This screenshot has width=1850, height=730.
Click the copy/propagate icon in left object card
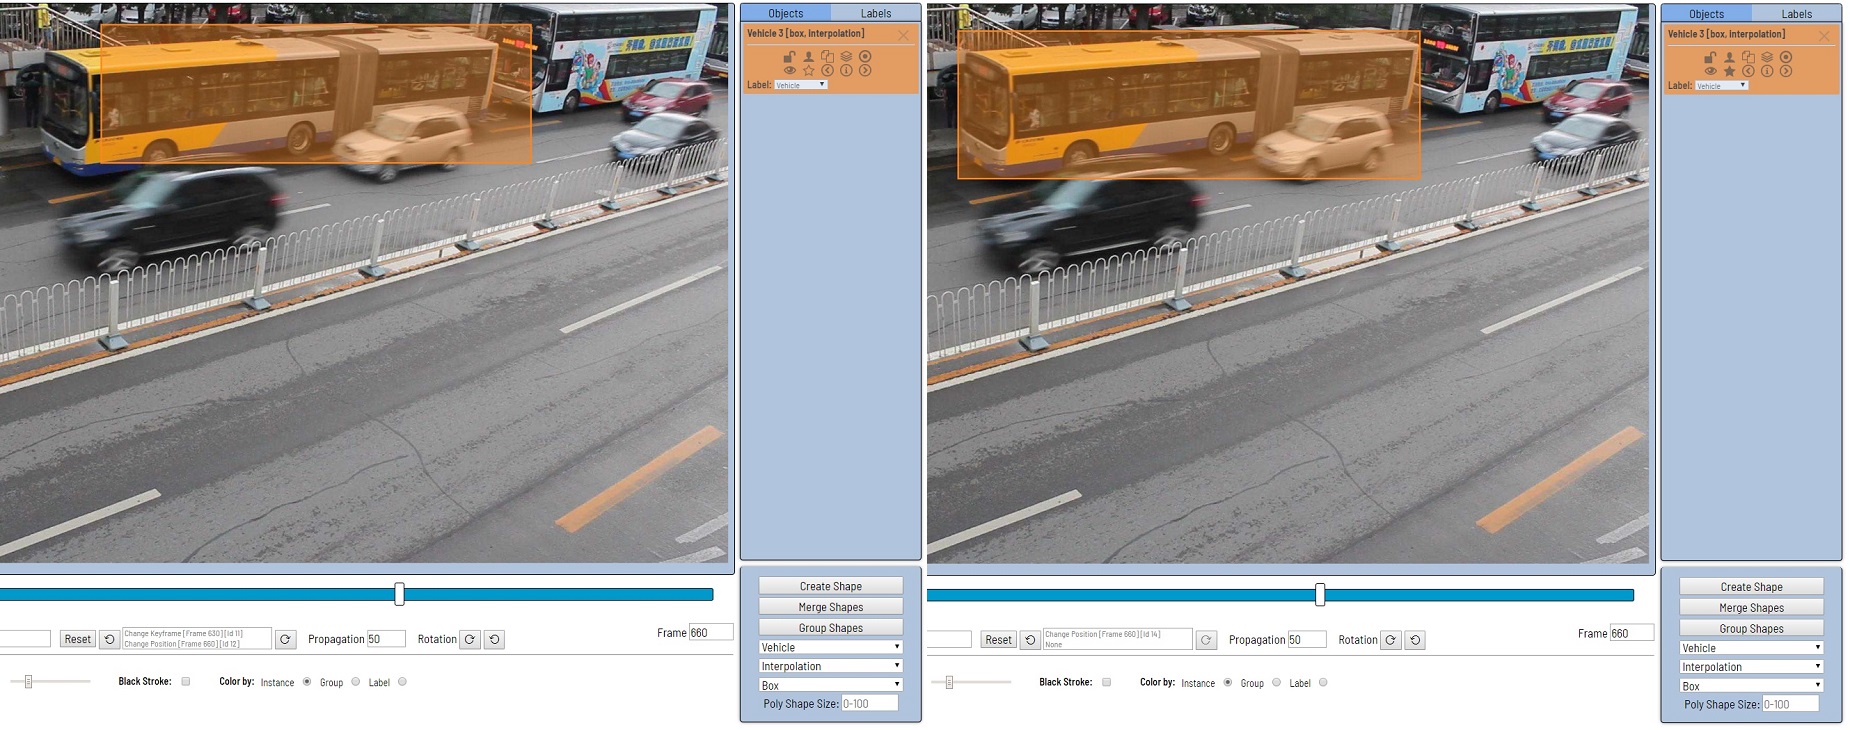click(827, 57)
